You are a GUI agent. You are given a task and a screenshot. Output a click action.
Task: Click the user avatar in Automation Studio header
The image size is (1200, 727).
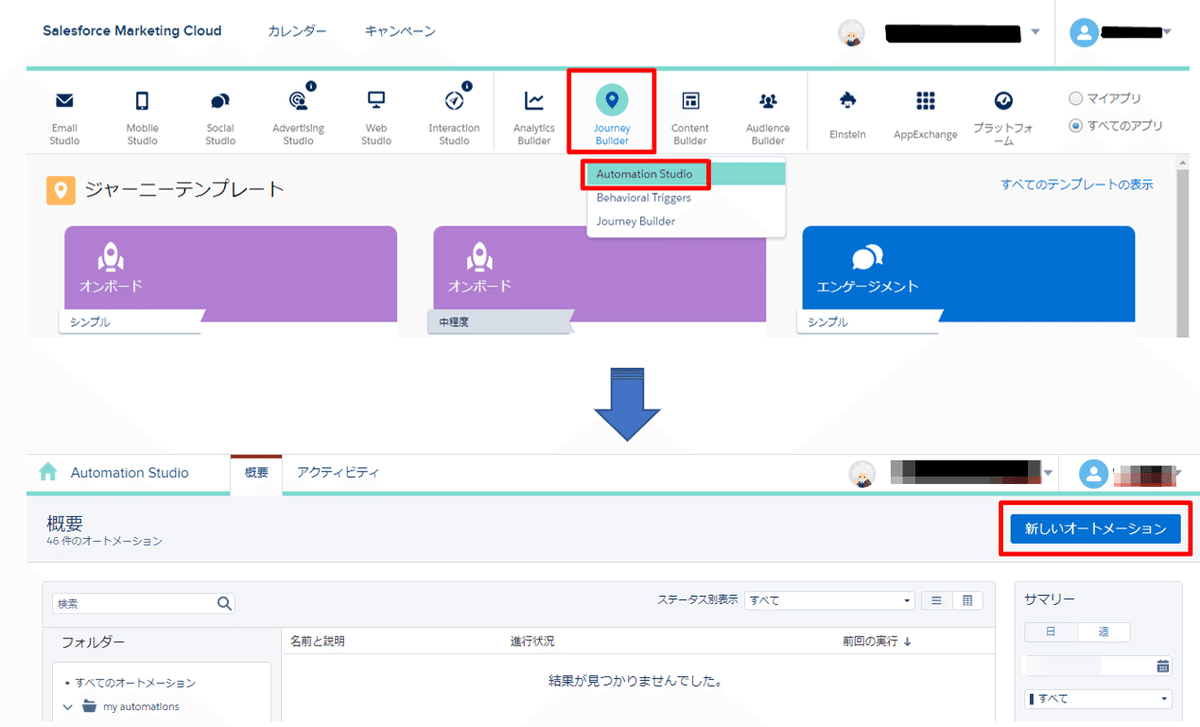[1095, 472]
